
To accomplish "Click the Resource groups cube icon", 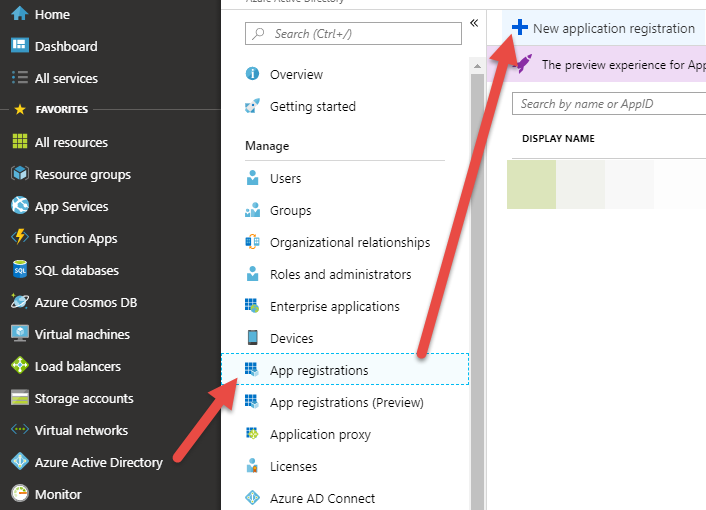I will [x=19, y=173].
